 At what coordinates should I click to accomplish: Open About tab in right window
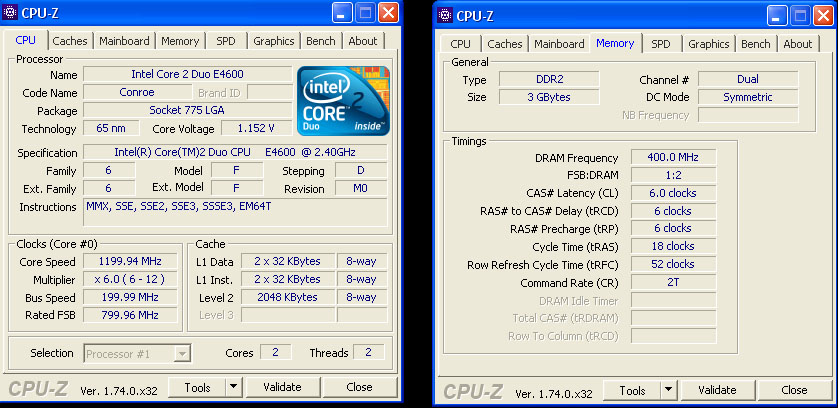798,44
